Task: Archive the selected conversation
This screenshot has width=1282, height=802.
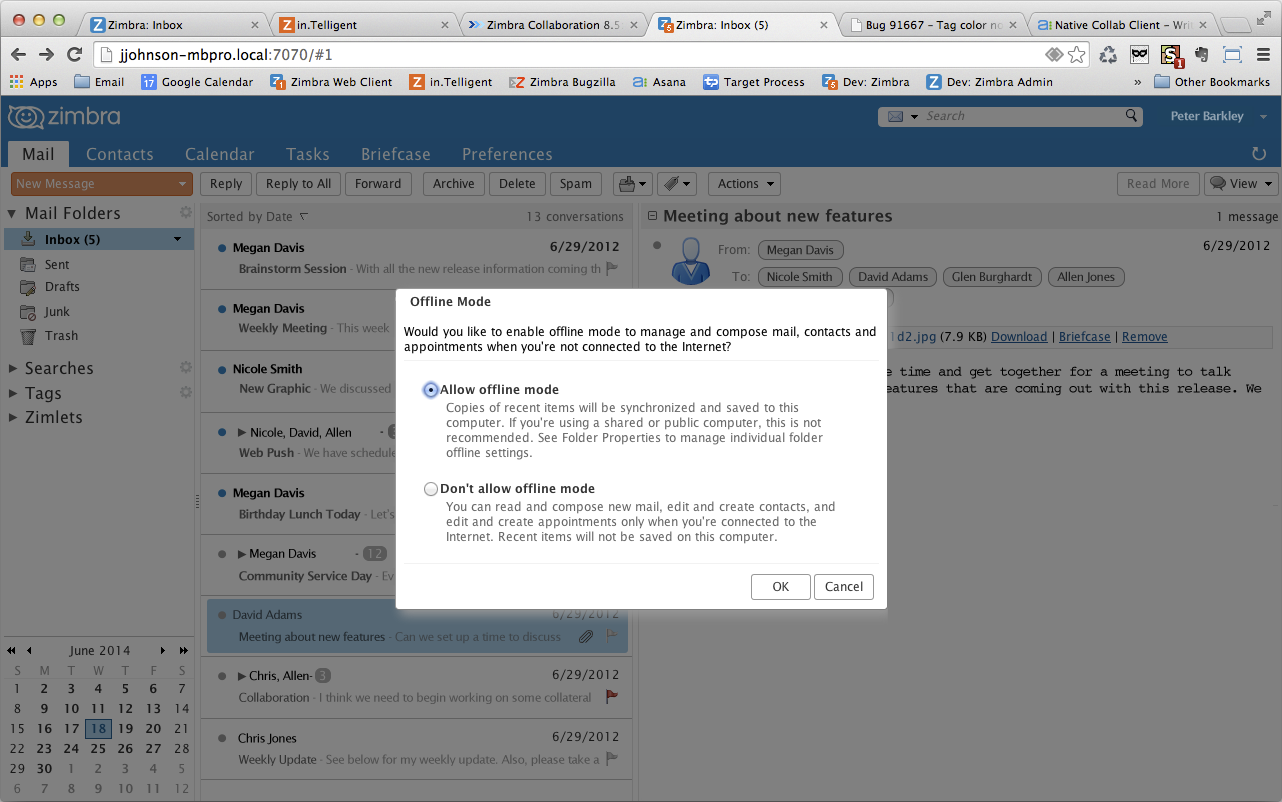Action: tap(453, 184)
